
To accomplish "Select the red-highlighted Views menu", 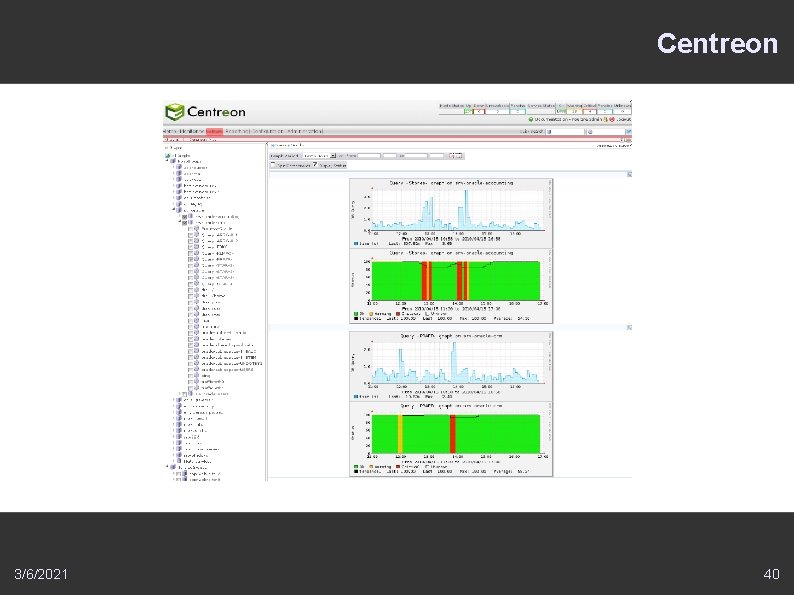I will (x=215, y=131).
